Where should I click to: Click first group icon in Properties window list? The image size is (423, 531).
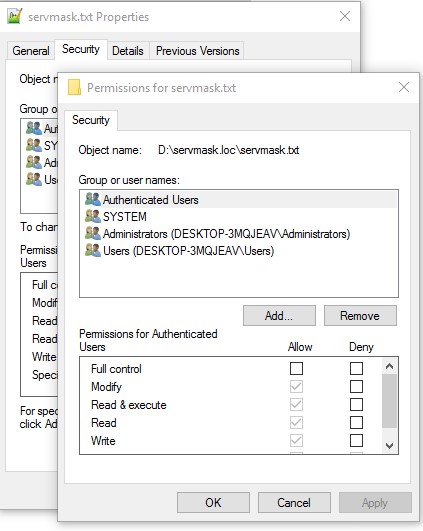click(x=34, y=128)
